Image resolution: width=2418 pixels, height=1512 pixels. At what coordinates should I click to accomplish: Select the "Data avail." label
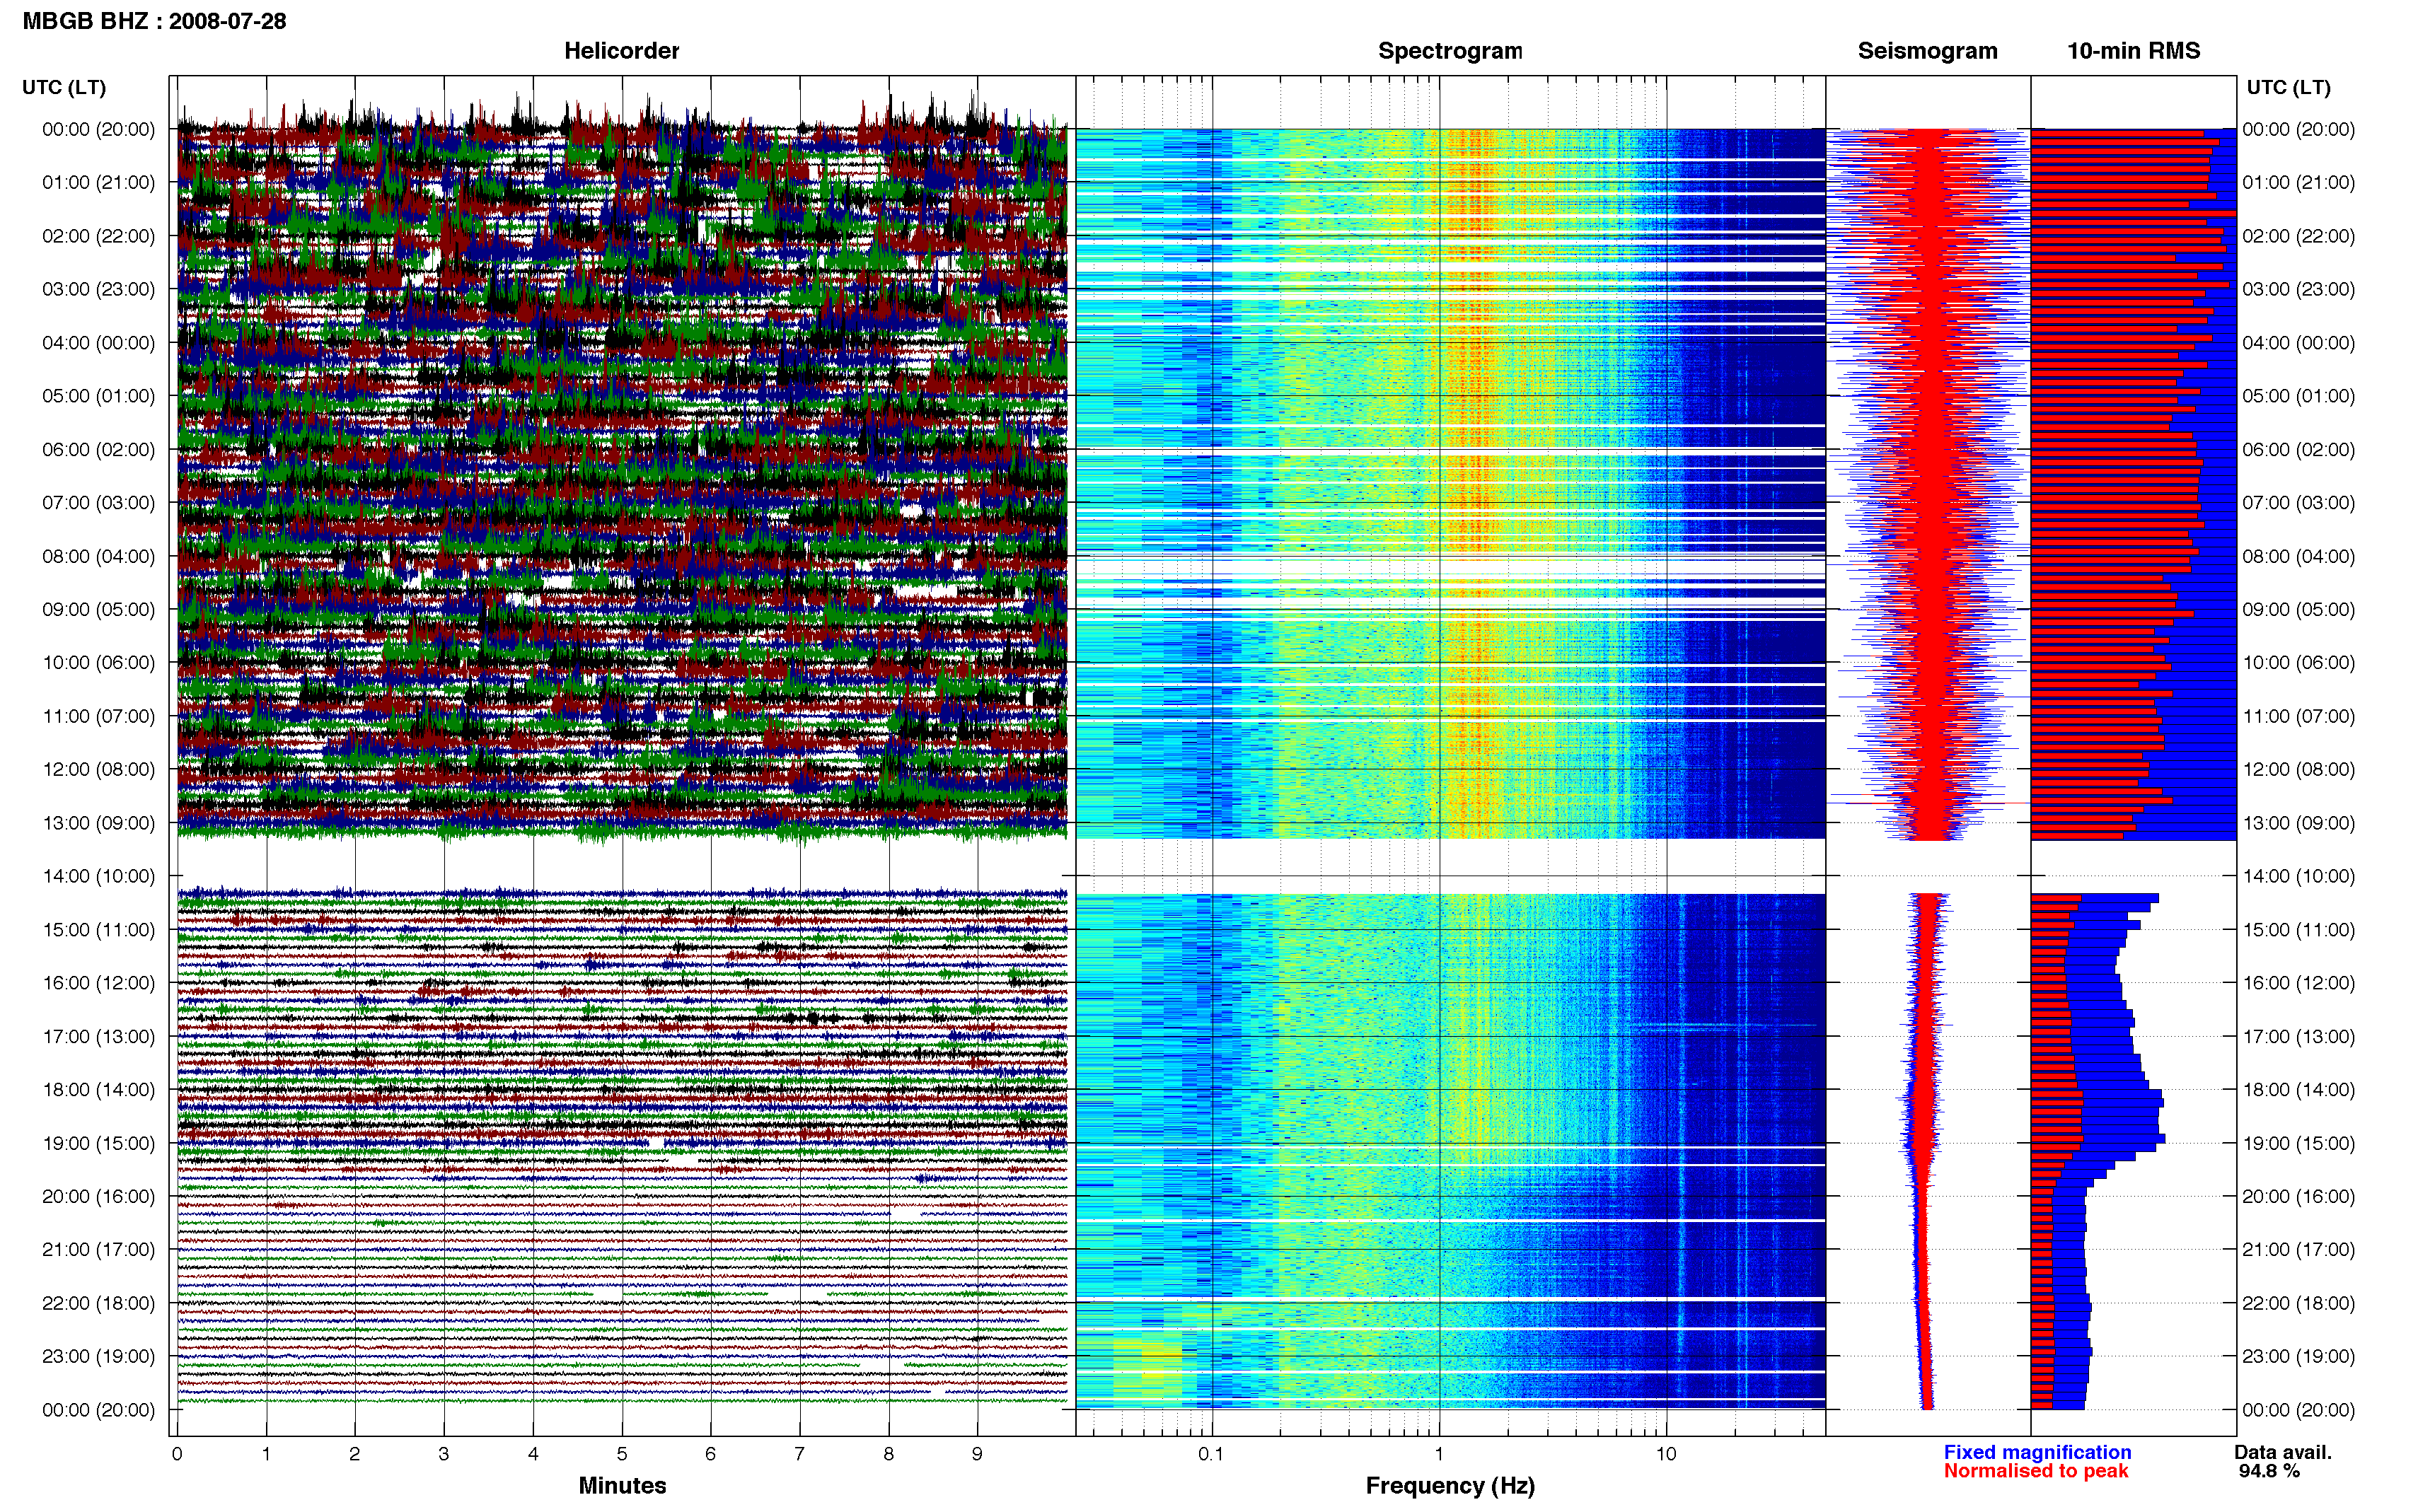[x=2283, y=1453]
